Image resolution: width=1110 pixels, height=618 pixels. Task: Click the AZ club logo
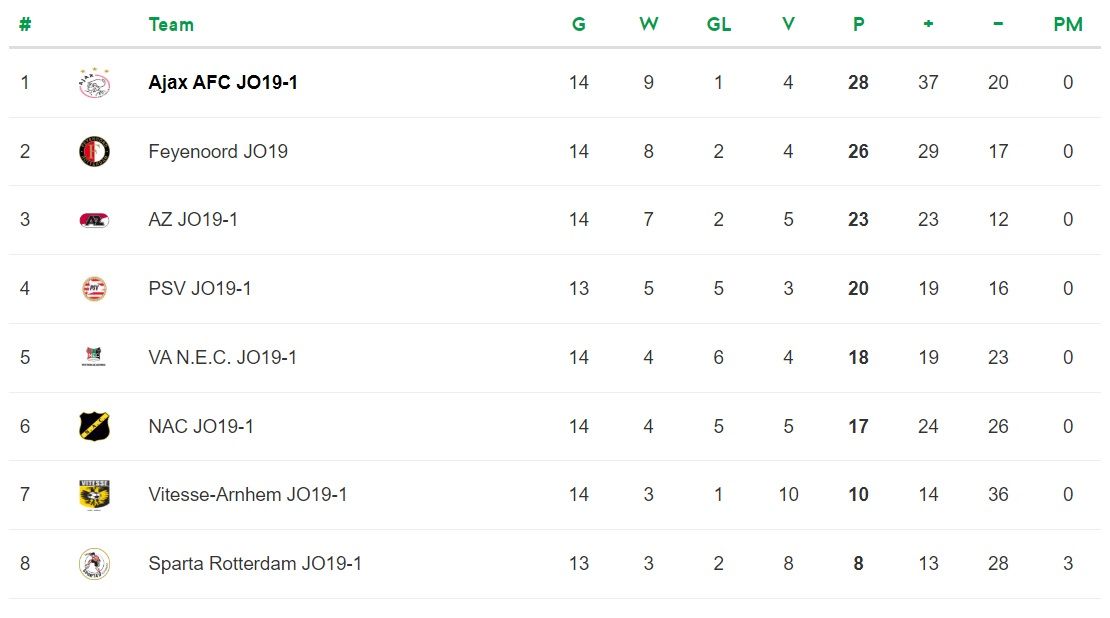tap(94, 220)
